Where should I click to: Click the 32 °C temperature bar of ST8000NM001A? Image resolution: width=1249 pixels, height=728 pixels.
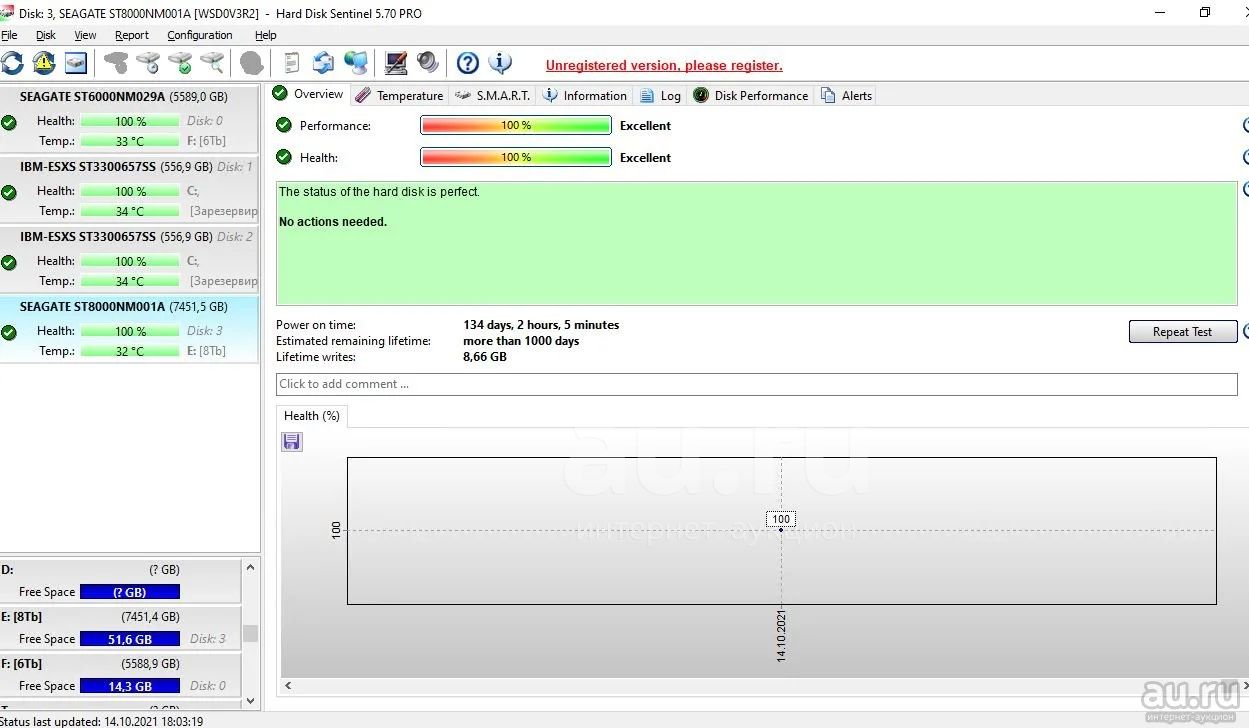point(130,351)
